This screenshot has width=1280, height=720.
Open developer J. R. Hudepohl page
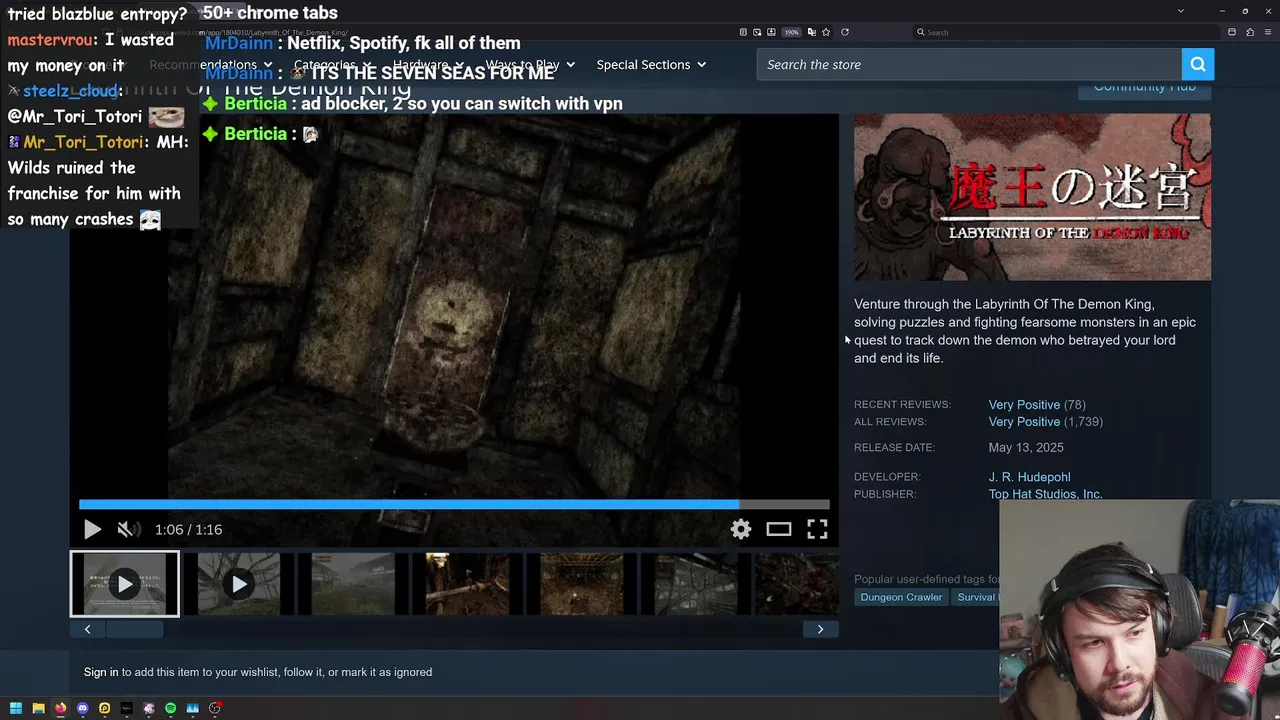click(1029, 477)
